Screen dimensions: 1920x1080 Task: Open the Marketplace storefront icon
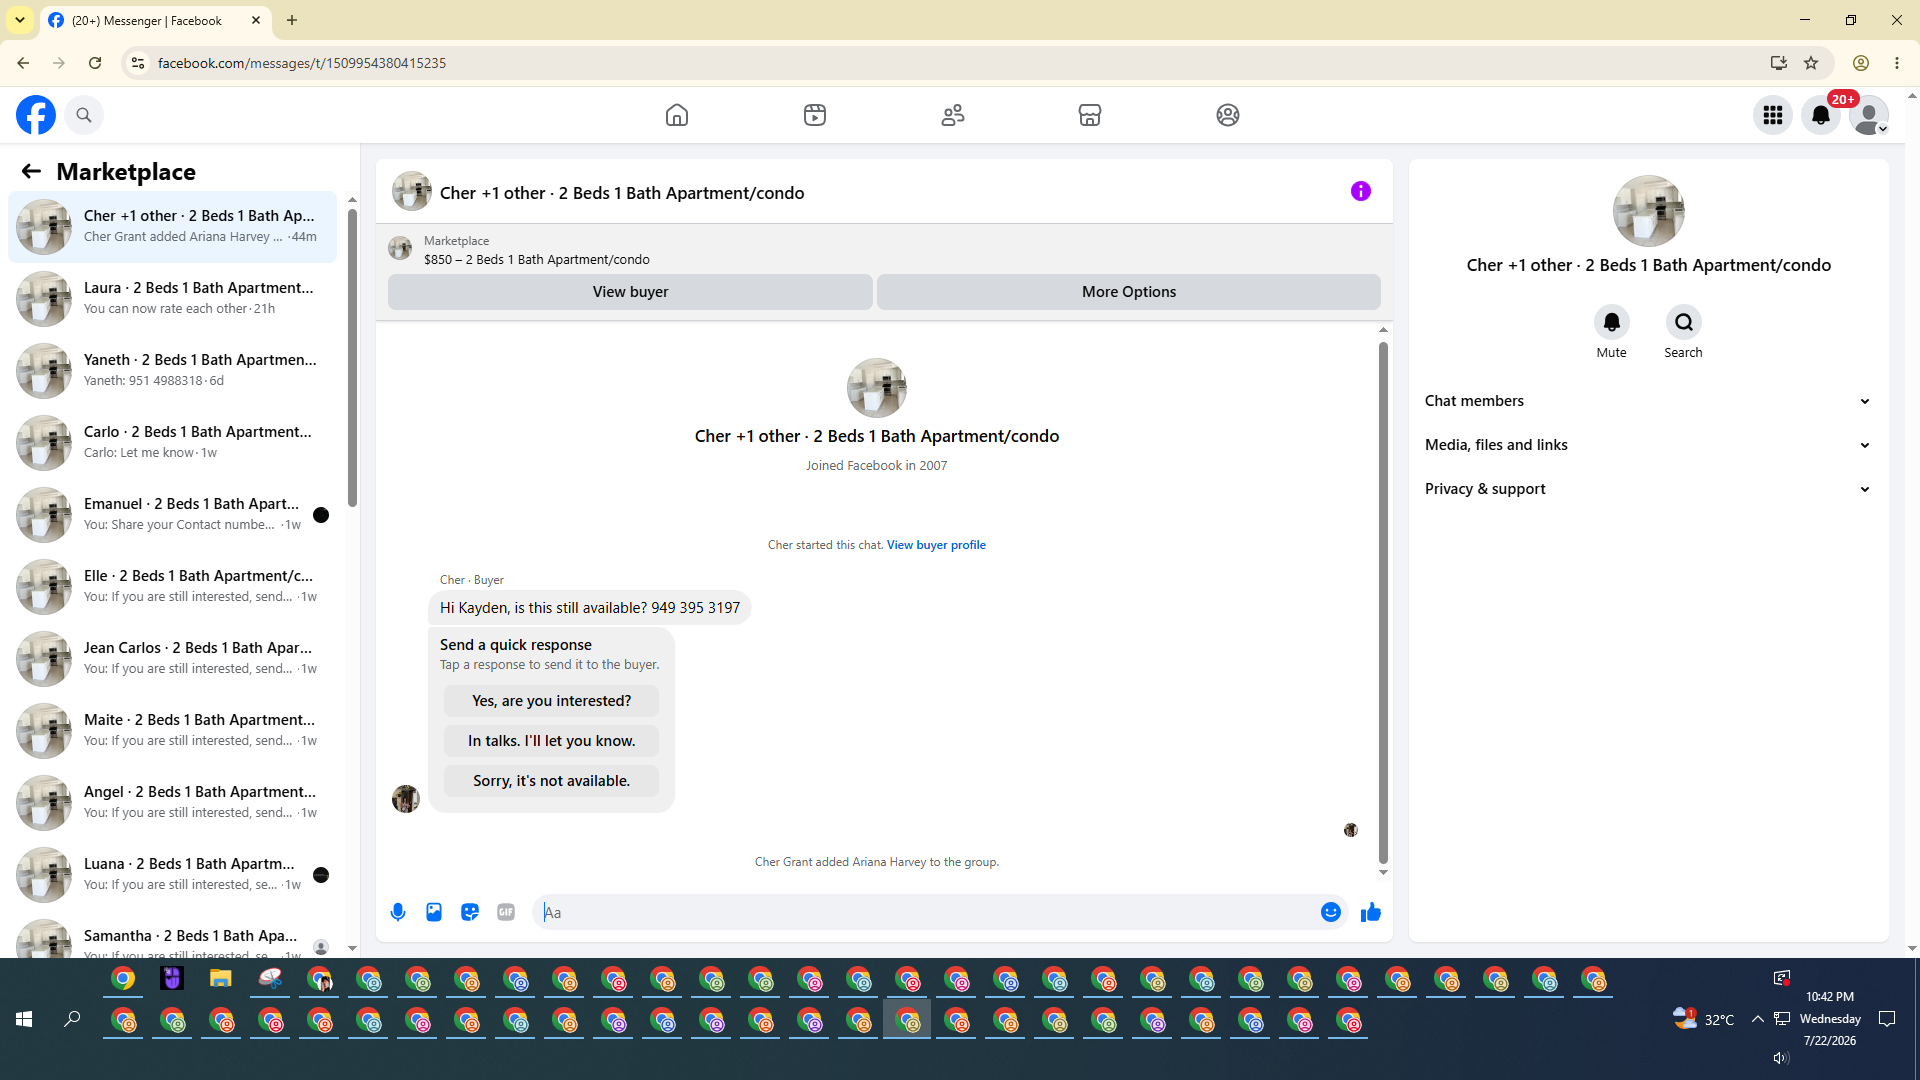[1090, 115]
